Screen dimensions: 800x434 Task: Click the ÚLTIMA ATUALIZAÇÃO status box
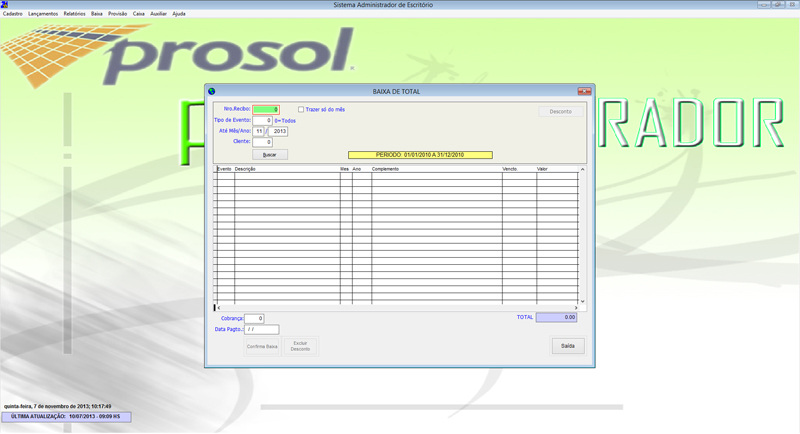tap(66, 417)
